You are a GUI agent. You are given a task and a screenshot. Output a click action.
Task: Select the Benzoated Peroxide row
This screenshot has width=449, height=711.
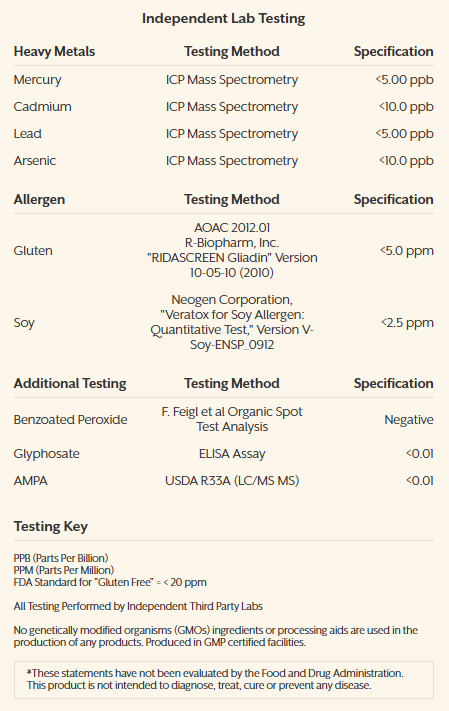click(224, 419)
